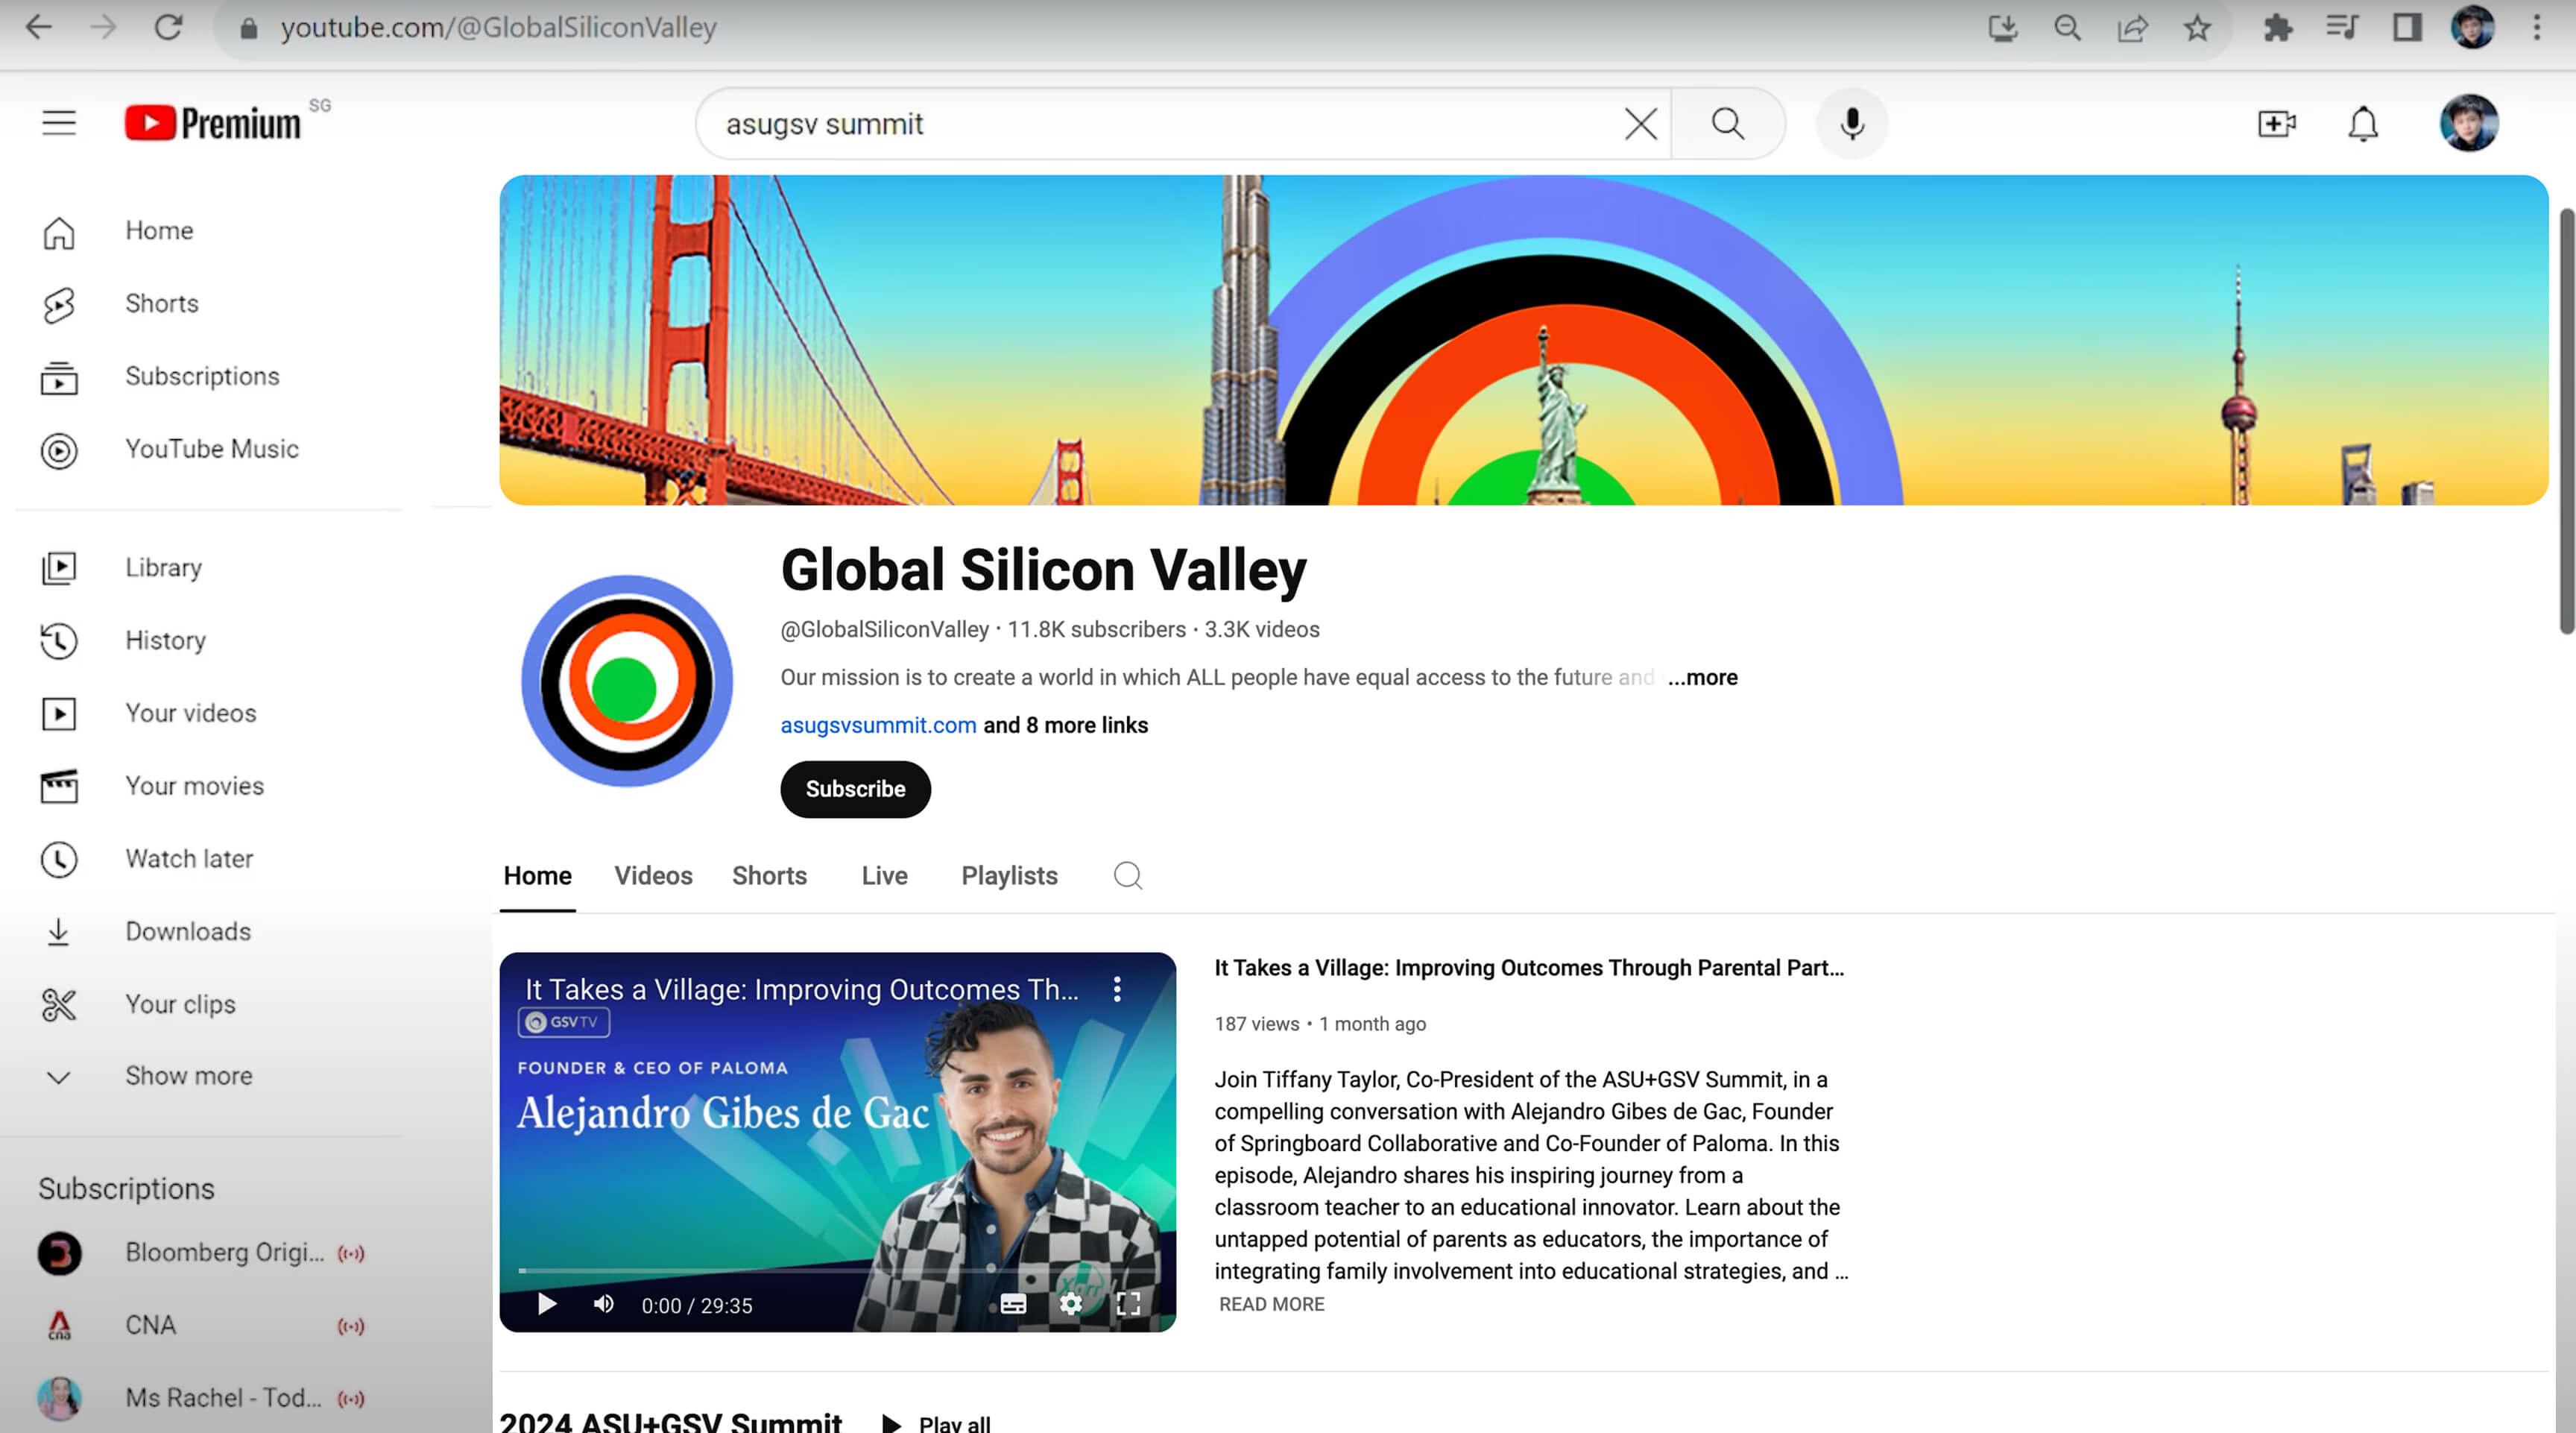Open the Playlists tab
The width and height of the screenshot is (2576, 1433).
pos(1008,875)
